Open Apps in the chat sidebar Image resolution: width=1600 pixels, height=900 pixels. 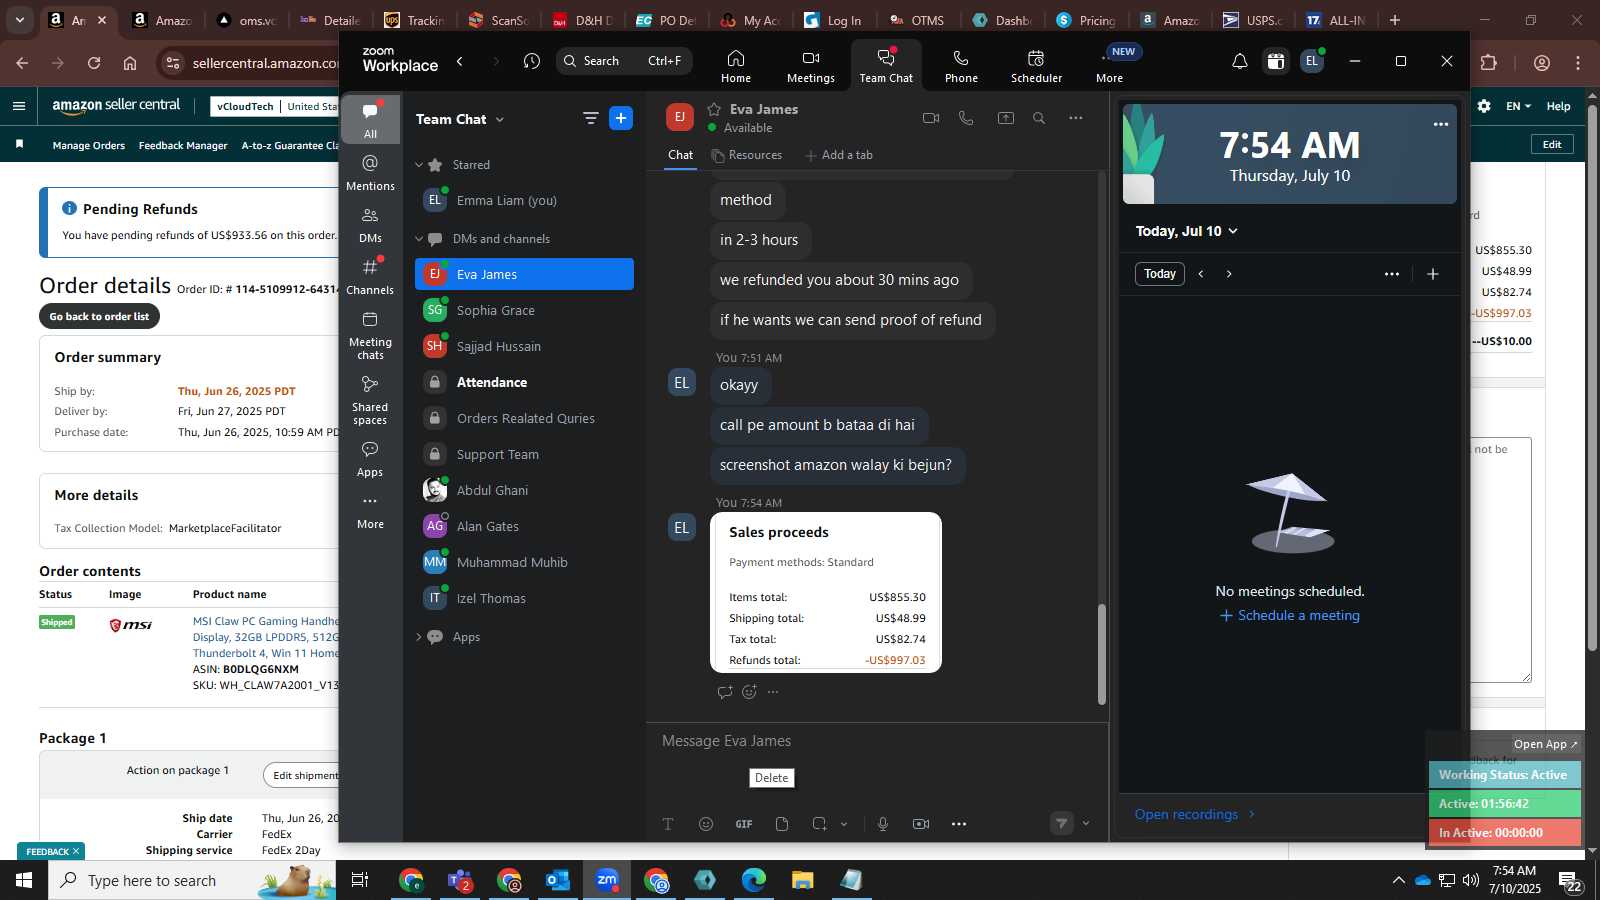coord(370,459)
